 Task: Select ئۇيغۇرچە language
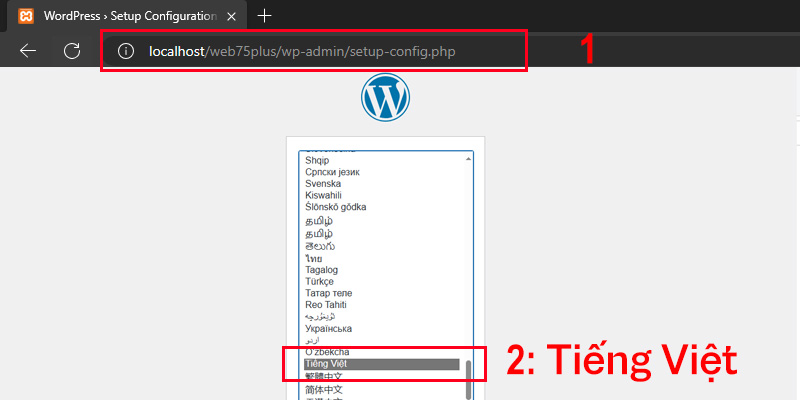click(322, 317)
